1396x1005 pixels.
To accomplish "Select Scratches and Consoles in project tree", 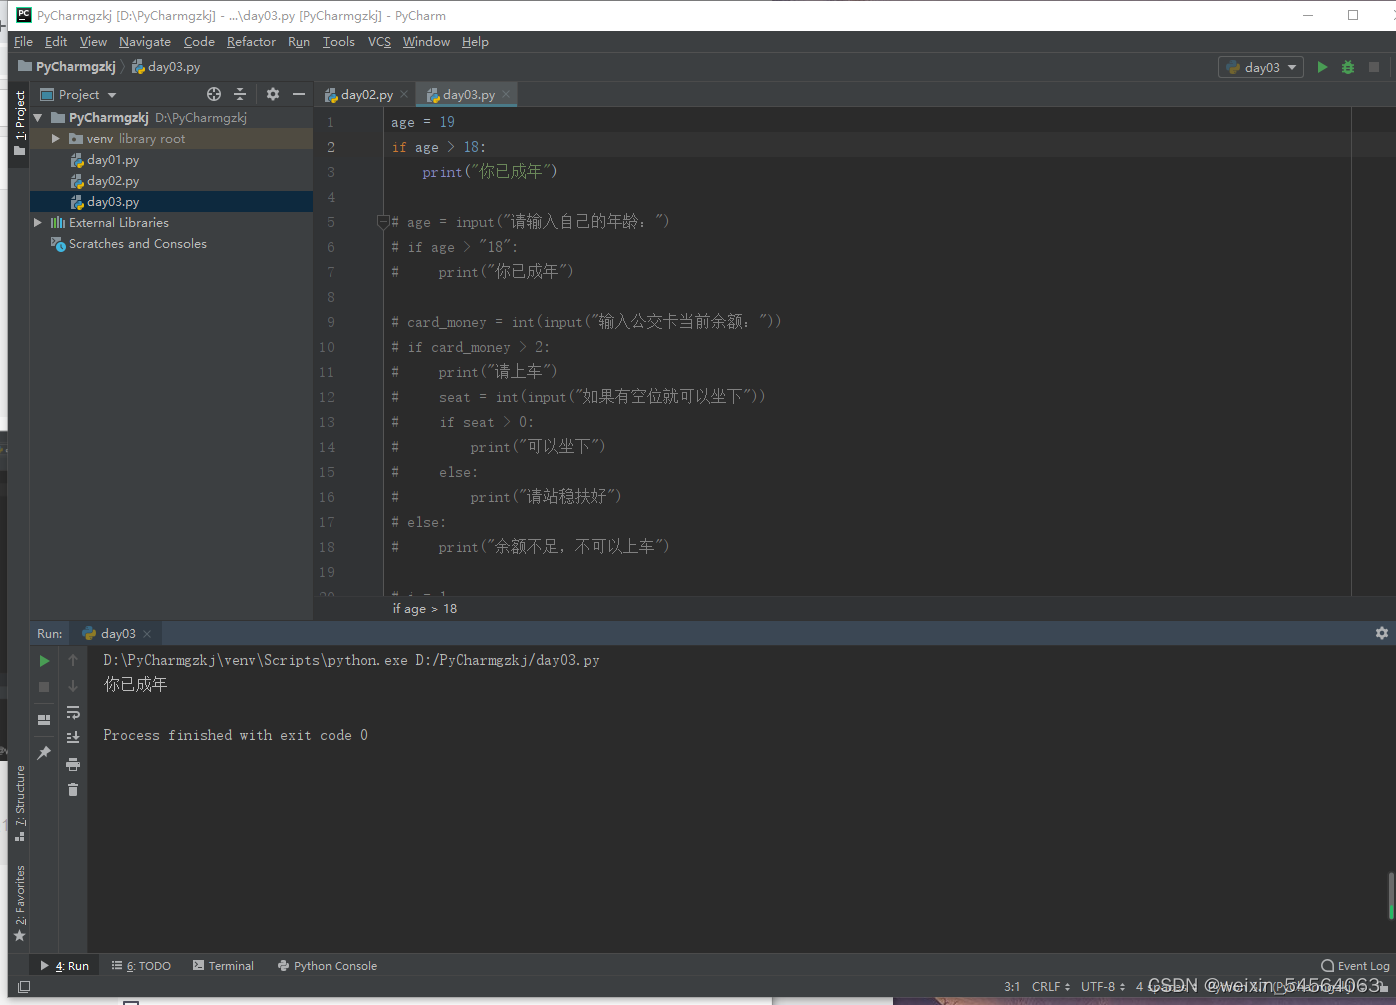I will click(x=138, y=244).
